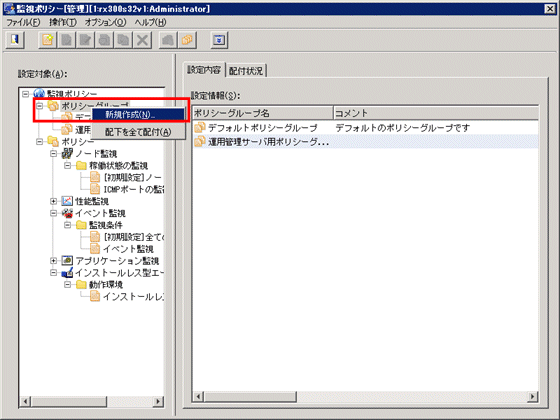Click the 稼働状態の監視 folder icon
Viewport: 560px width, 420px height.
81,165
